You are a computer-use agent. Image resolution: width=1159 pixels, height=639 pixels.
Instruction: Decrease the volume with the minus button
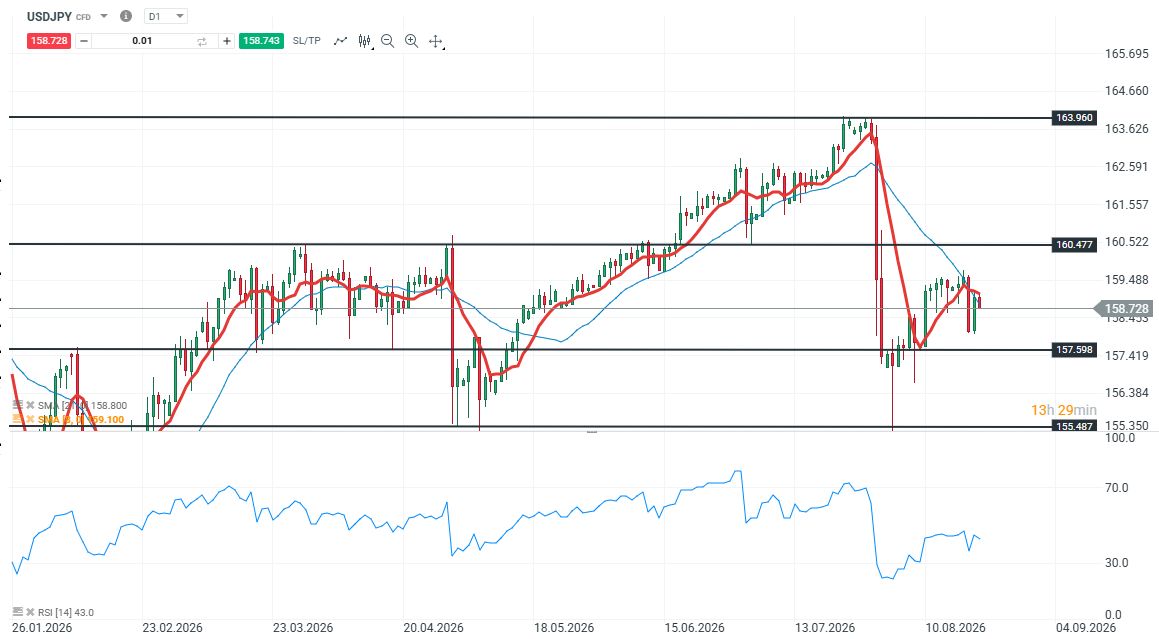84,41
